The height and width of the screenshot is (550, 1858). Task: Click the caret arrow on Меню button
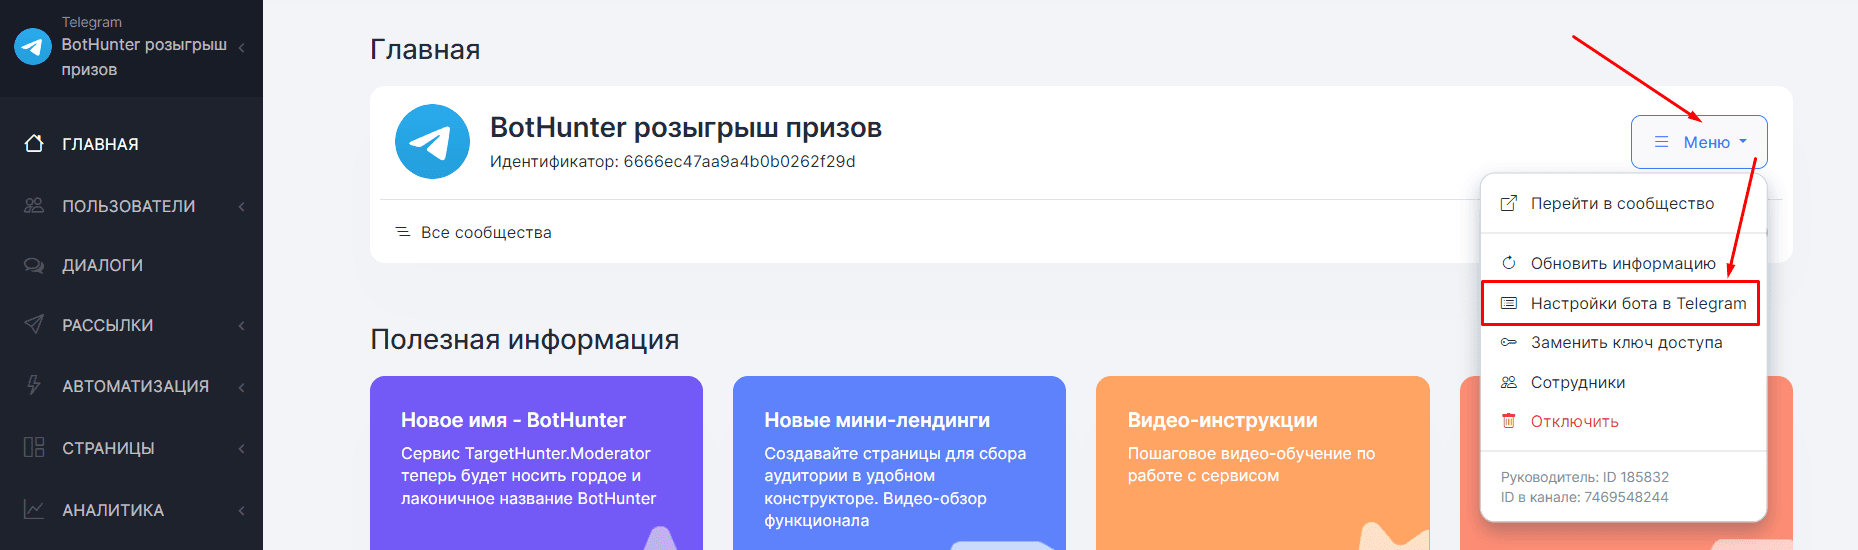tap(1743, 142)
